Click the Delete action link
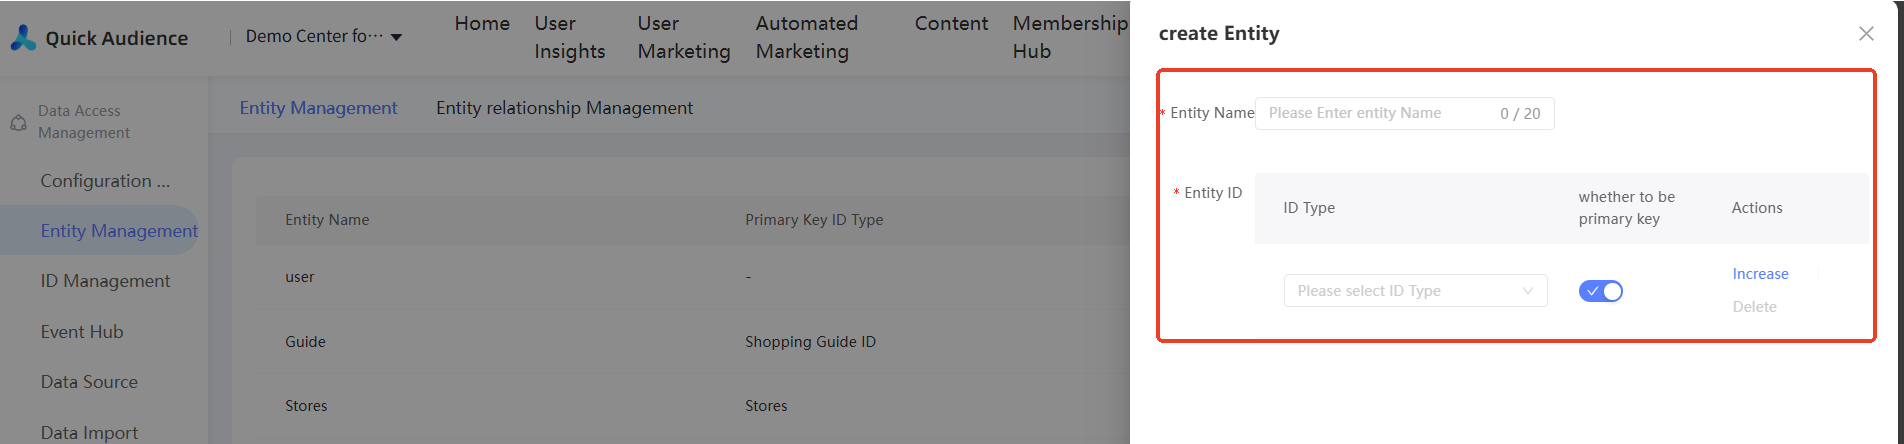This screenshot has height=444, width=1904. point(1754,307)
